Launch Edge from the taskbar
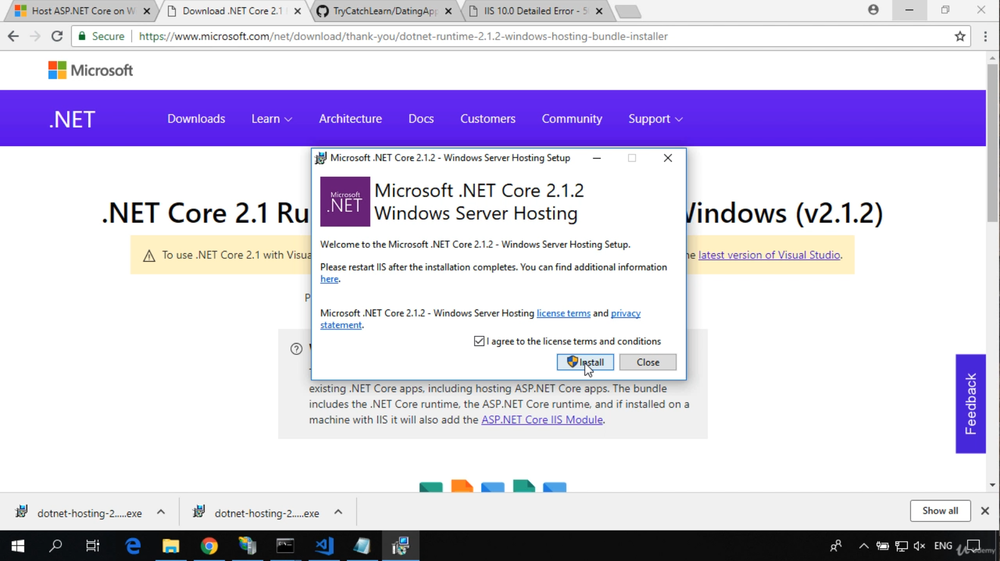This screenshot has width=1000, height=561. (x=133, y=546)
